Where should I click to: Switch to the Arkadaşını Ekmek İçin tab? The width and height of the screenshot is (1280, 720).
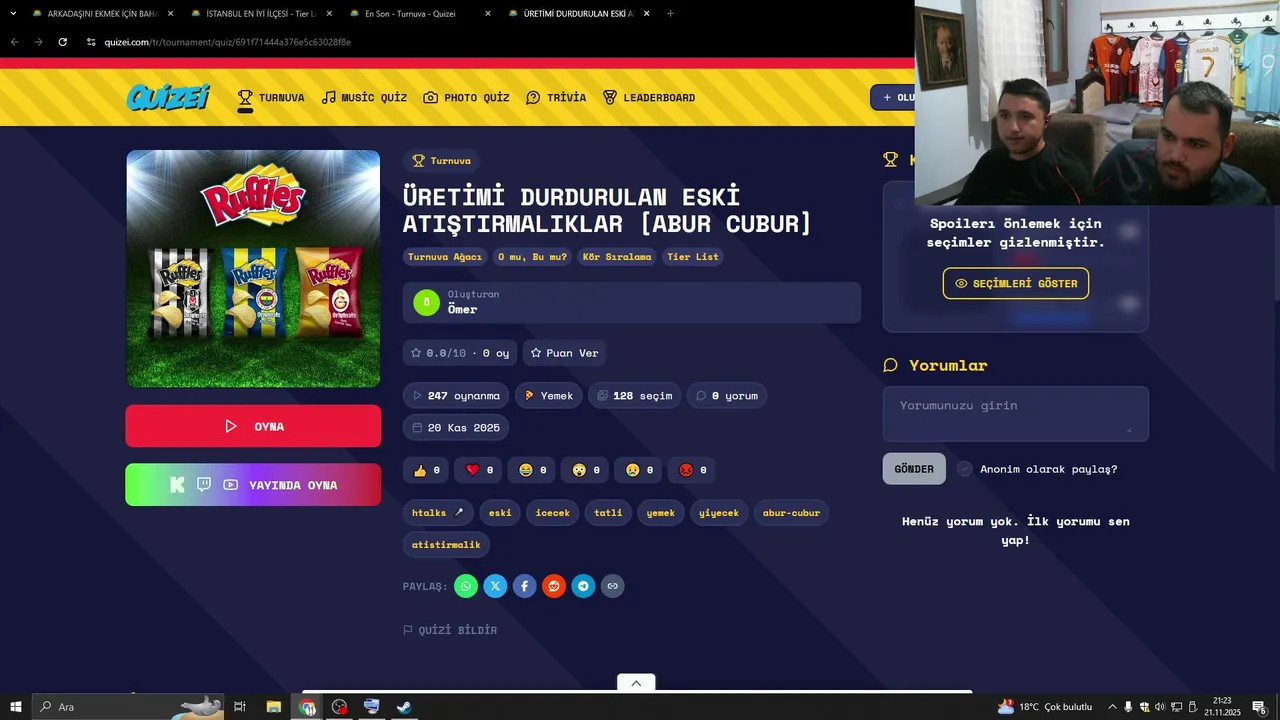(100, 13)
